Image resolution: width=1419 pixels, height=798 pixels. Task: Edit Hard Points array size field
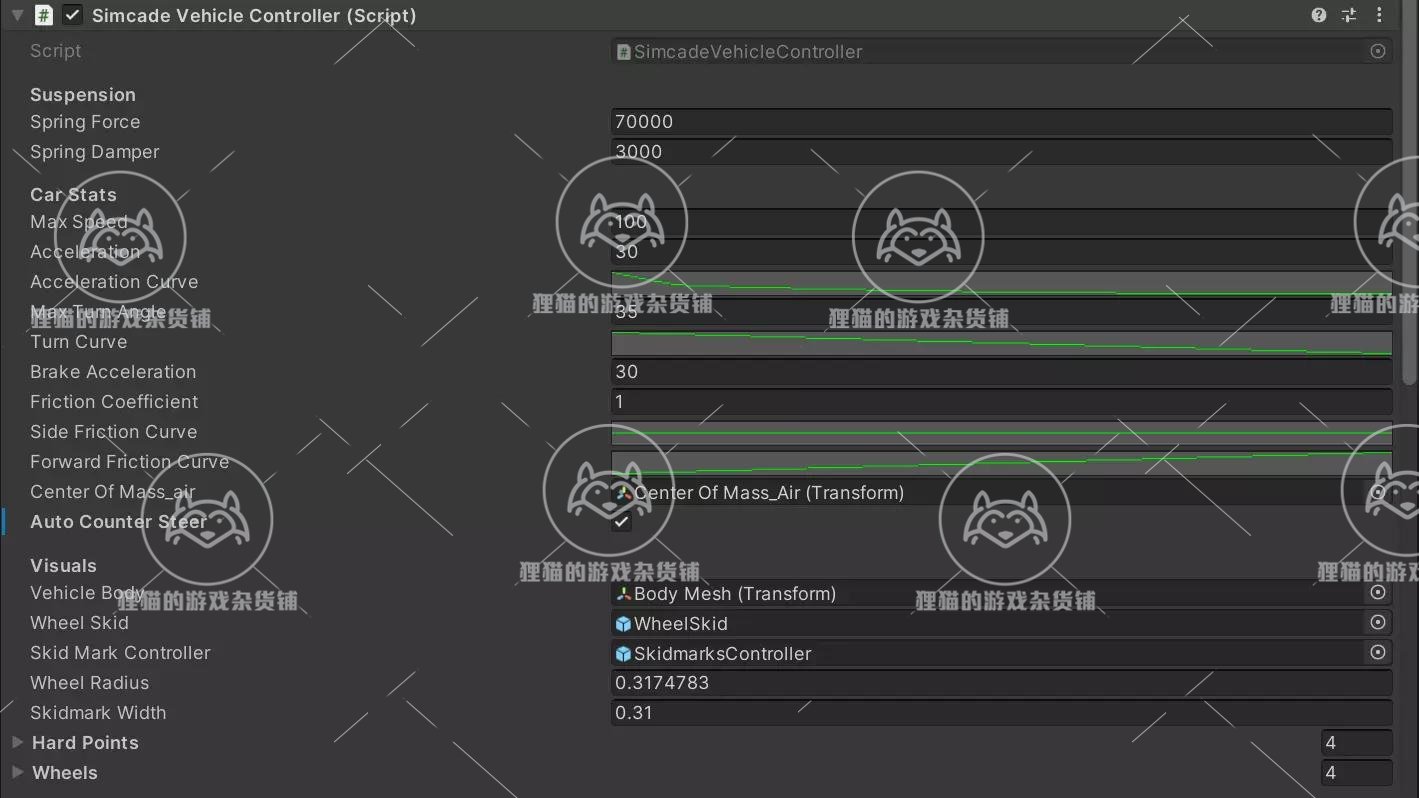(1356, 743)
